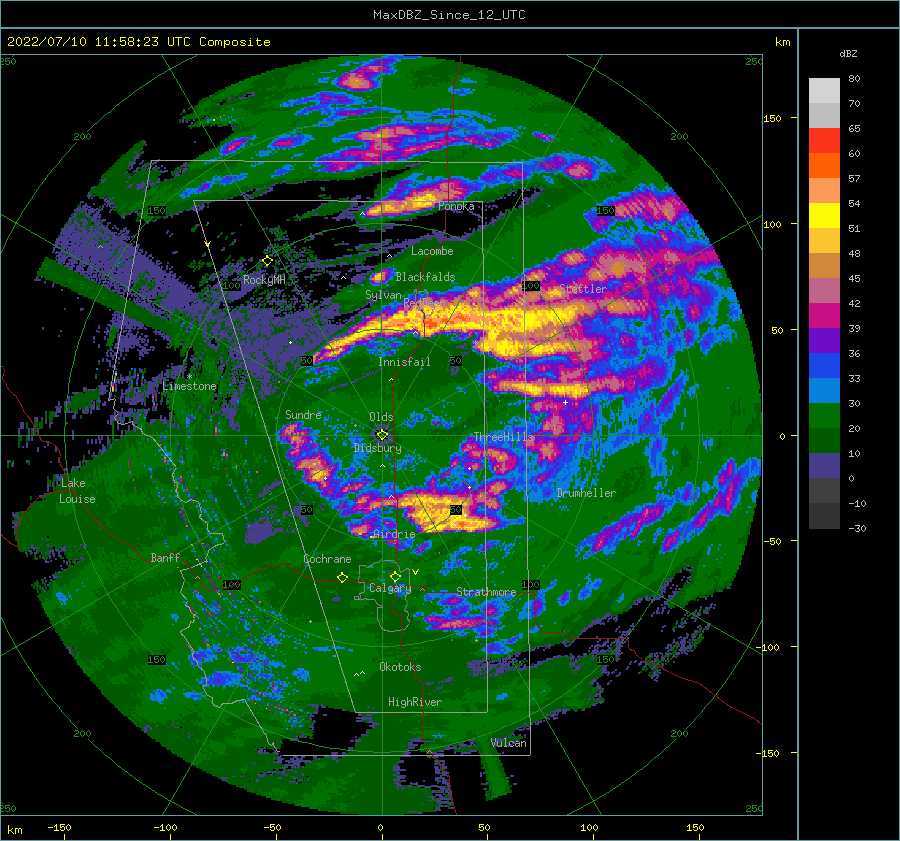Viewport: 900px width, 841px height.
Task: Click the Vulcan town label
Action: [509, 743]
